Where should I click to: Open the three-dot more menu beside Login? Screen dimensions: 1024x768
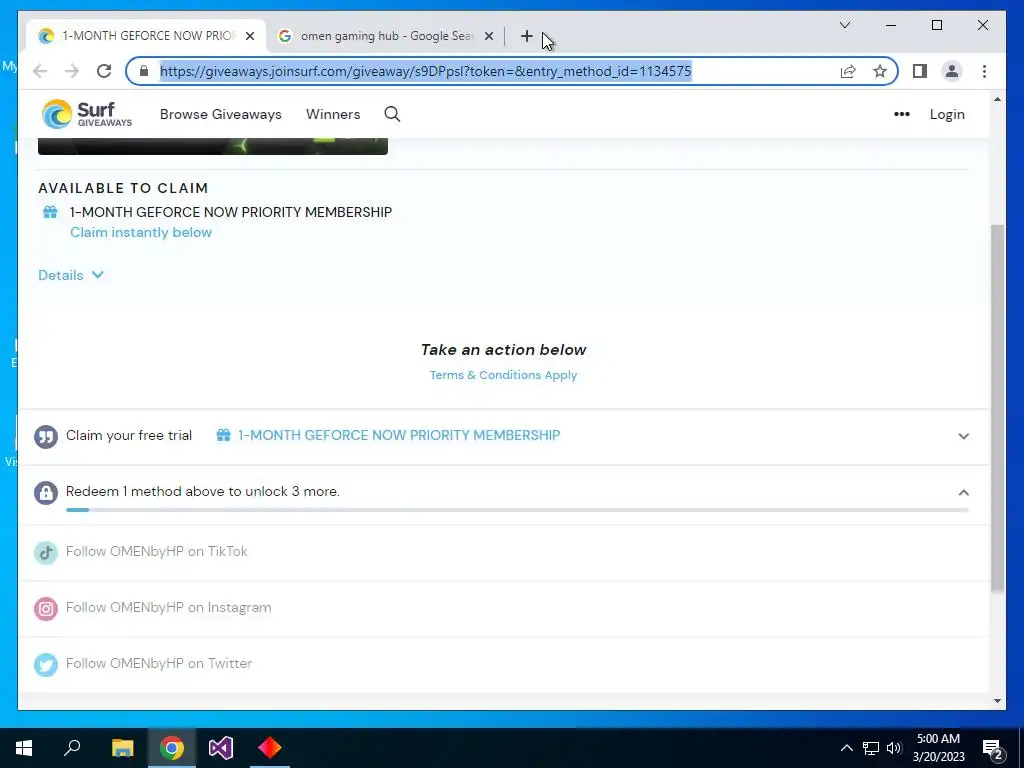coord(902,114)
